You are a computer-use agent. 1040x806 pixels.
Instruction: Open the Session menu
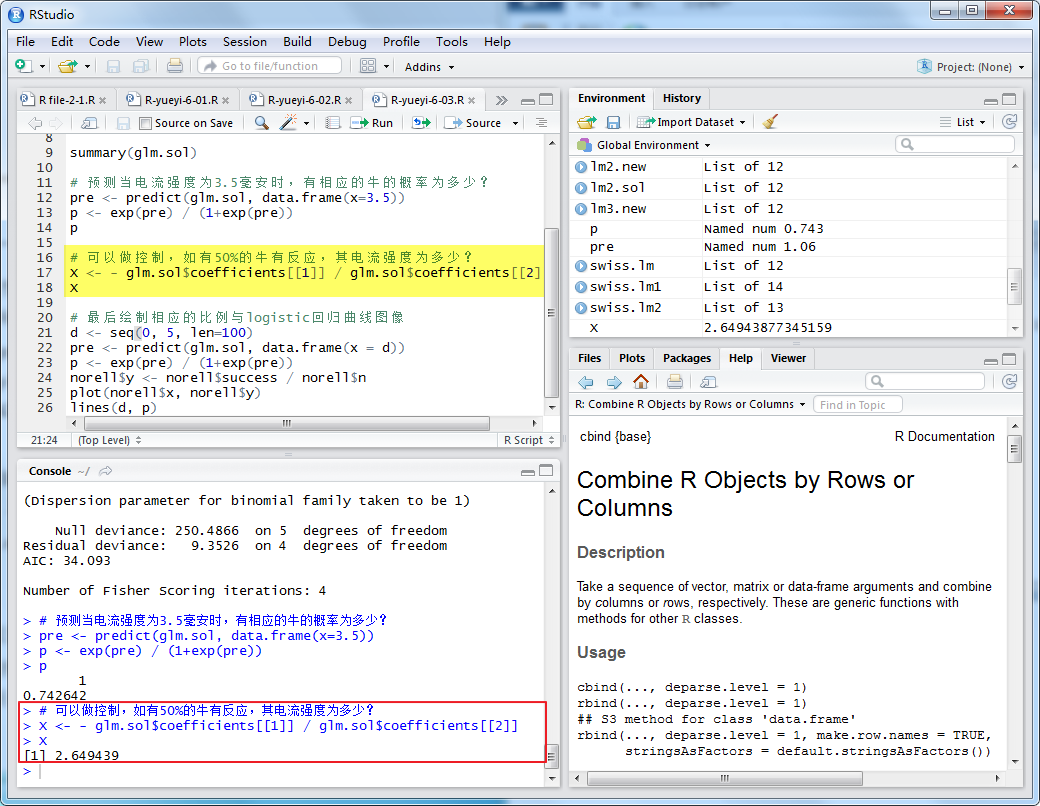click(244, 42)
